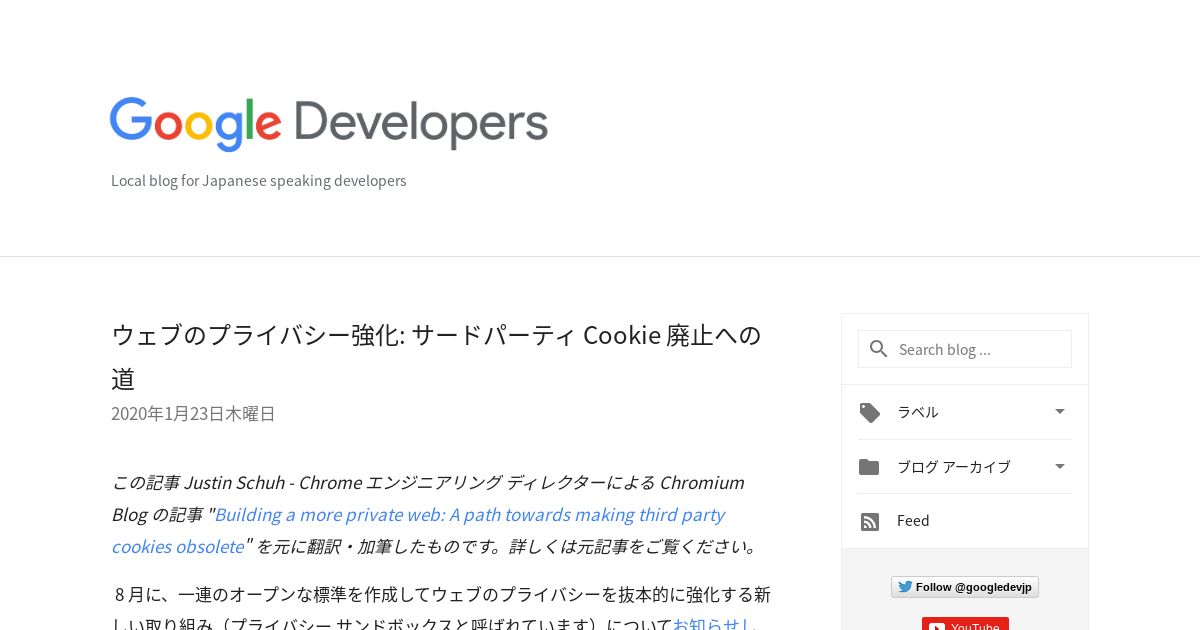Click the blog archive folder icon

pyautogui.click(x=869, y=467)
